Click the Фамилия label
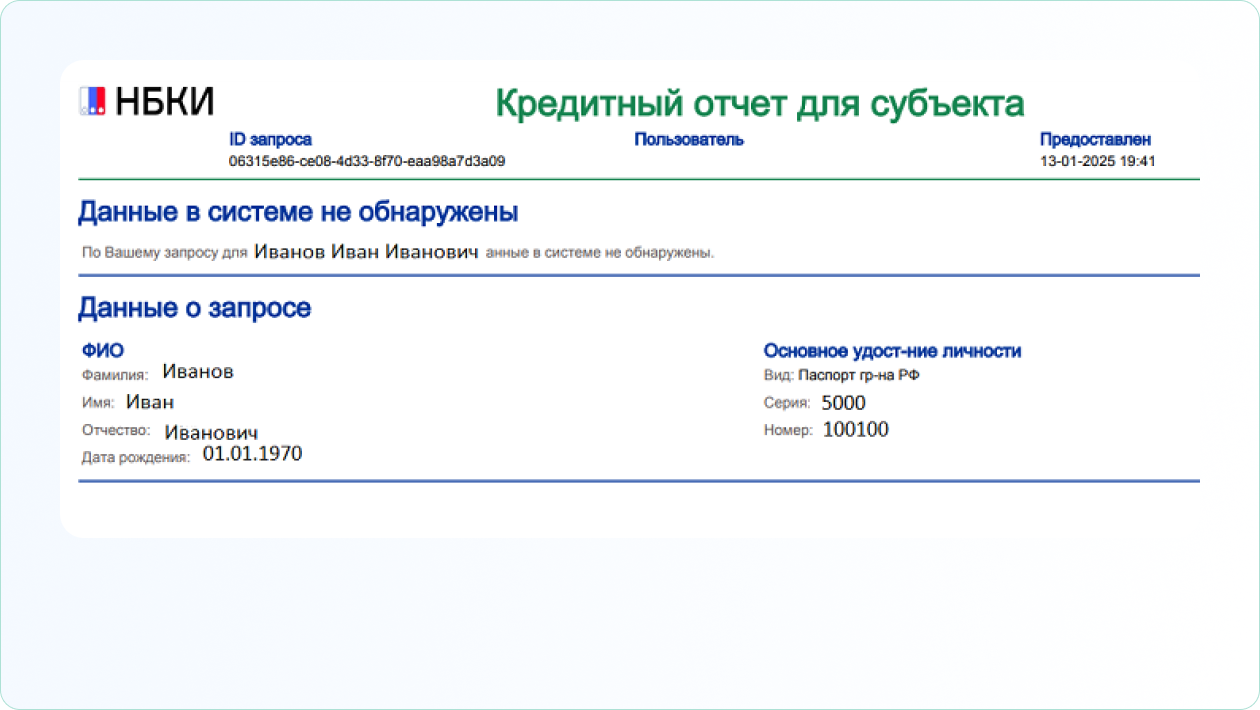Image resolution: width=1260 pixels, height=710 pixels. click(x=115, y=375)
